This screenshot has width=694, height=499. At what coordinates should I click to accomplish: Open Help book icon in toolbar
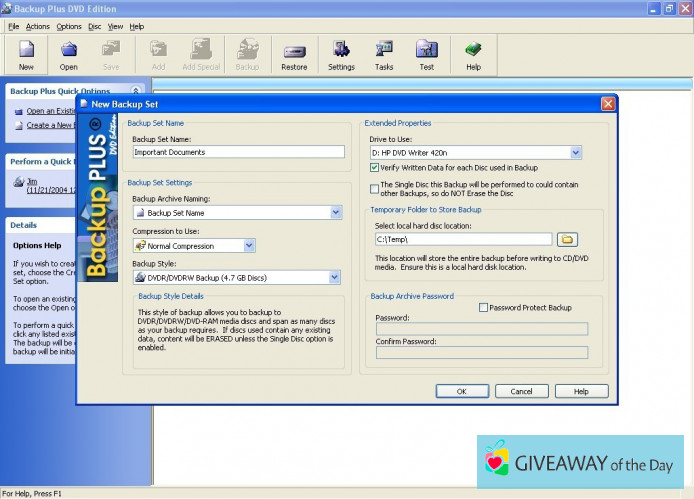(x=473, y=54)
